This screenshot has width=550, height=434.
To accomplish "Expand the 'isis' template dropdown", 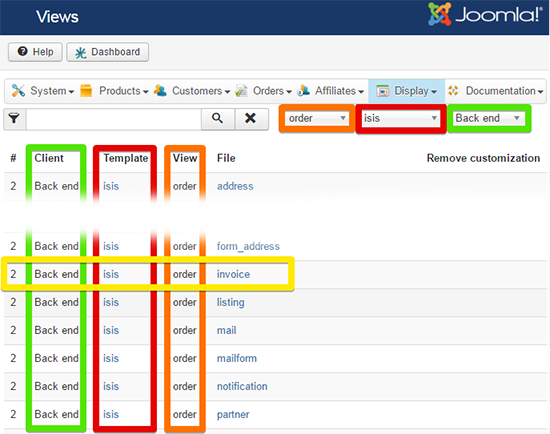I will 401,118.
